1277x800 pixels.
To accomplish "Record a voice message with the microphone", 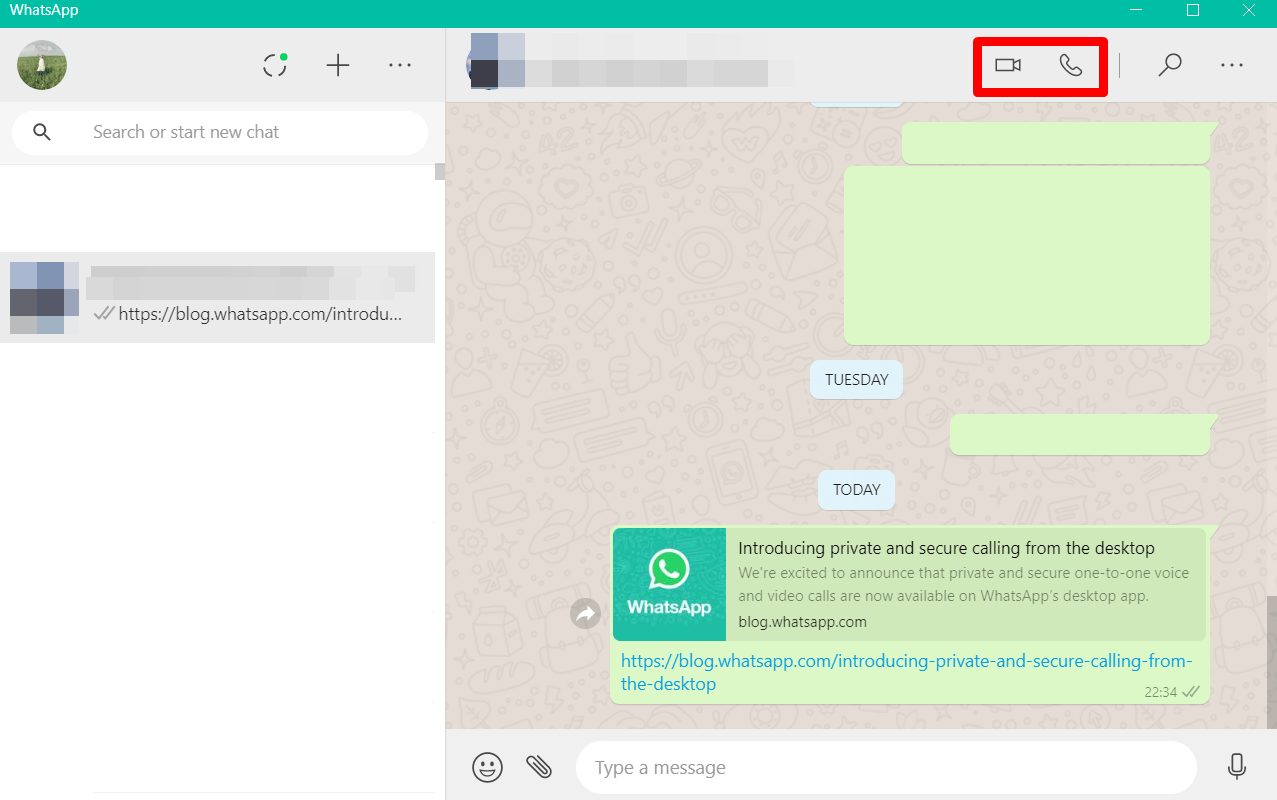I will click(1236, 767).
